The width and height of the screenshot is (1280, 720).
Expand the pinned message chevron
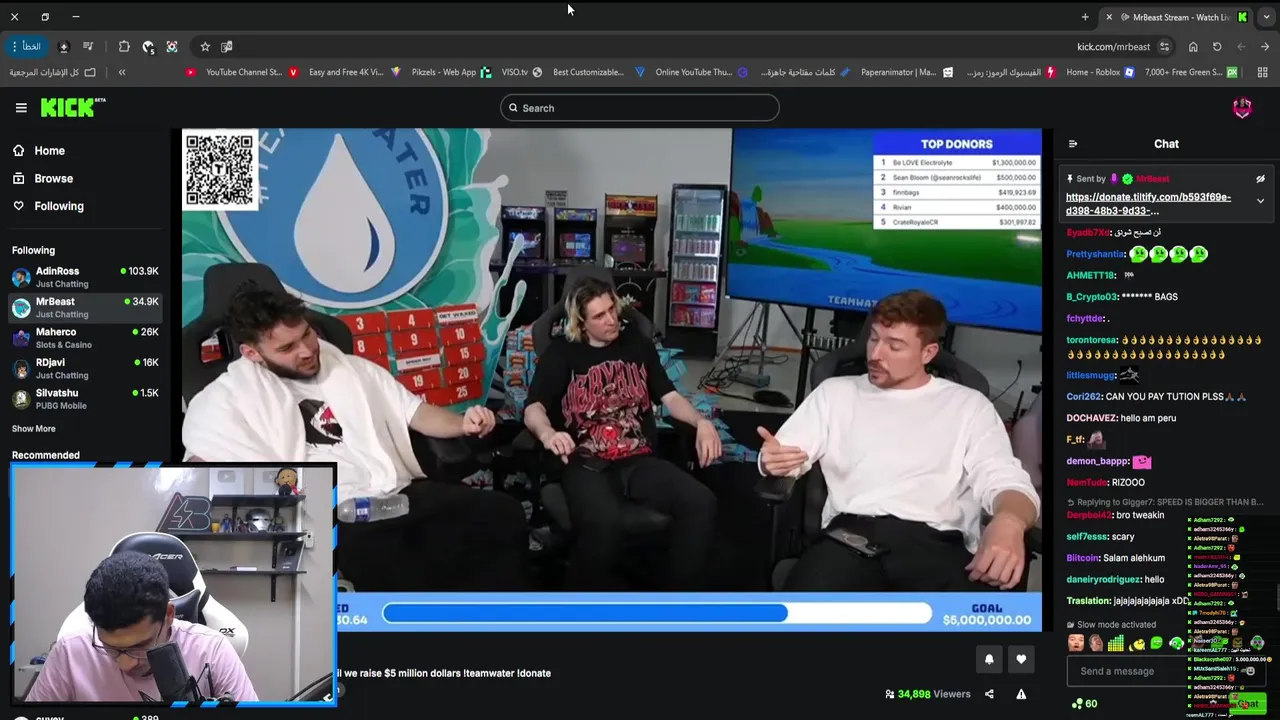click(x=1260, y=201)
